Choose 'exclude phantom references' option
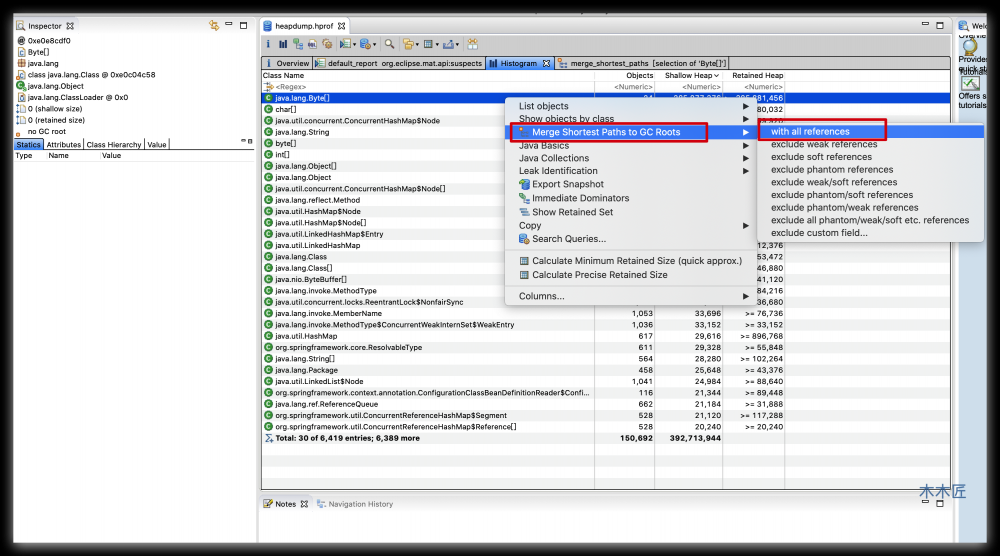Image resolution: width=1000 pixels, height=556 pixels. (x=832, y=170)
